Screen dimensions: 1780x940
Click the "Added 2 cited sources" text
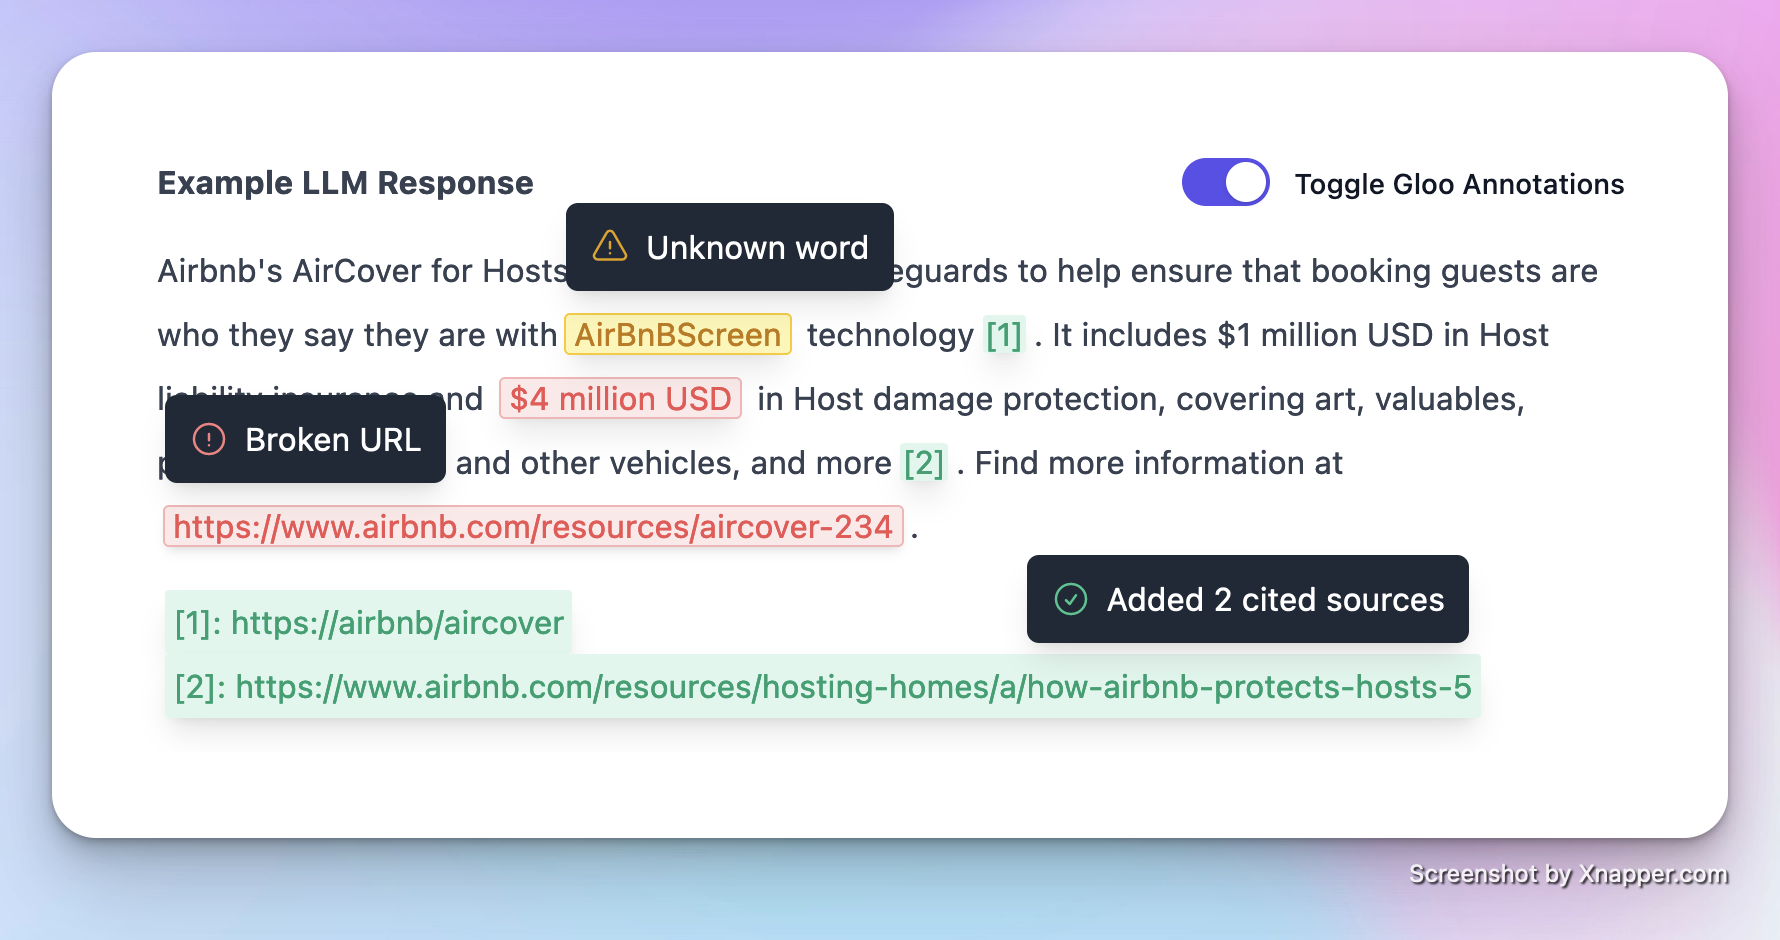click(1275, 600)
